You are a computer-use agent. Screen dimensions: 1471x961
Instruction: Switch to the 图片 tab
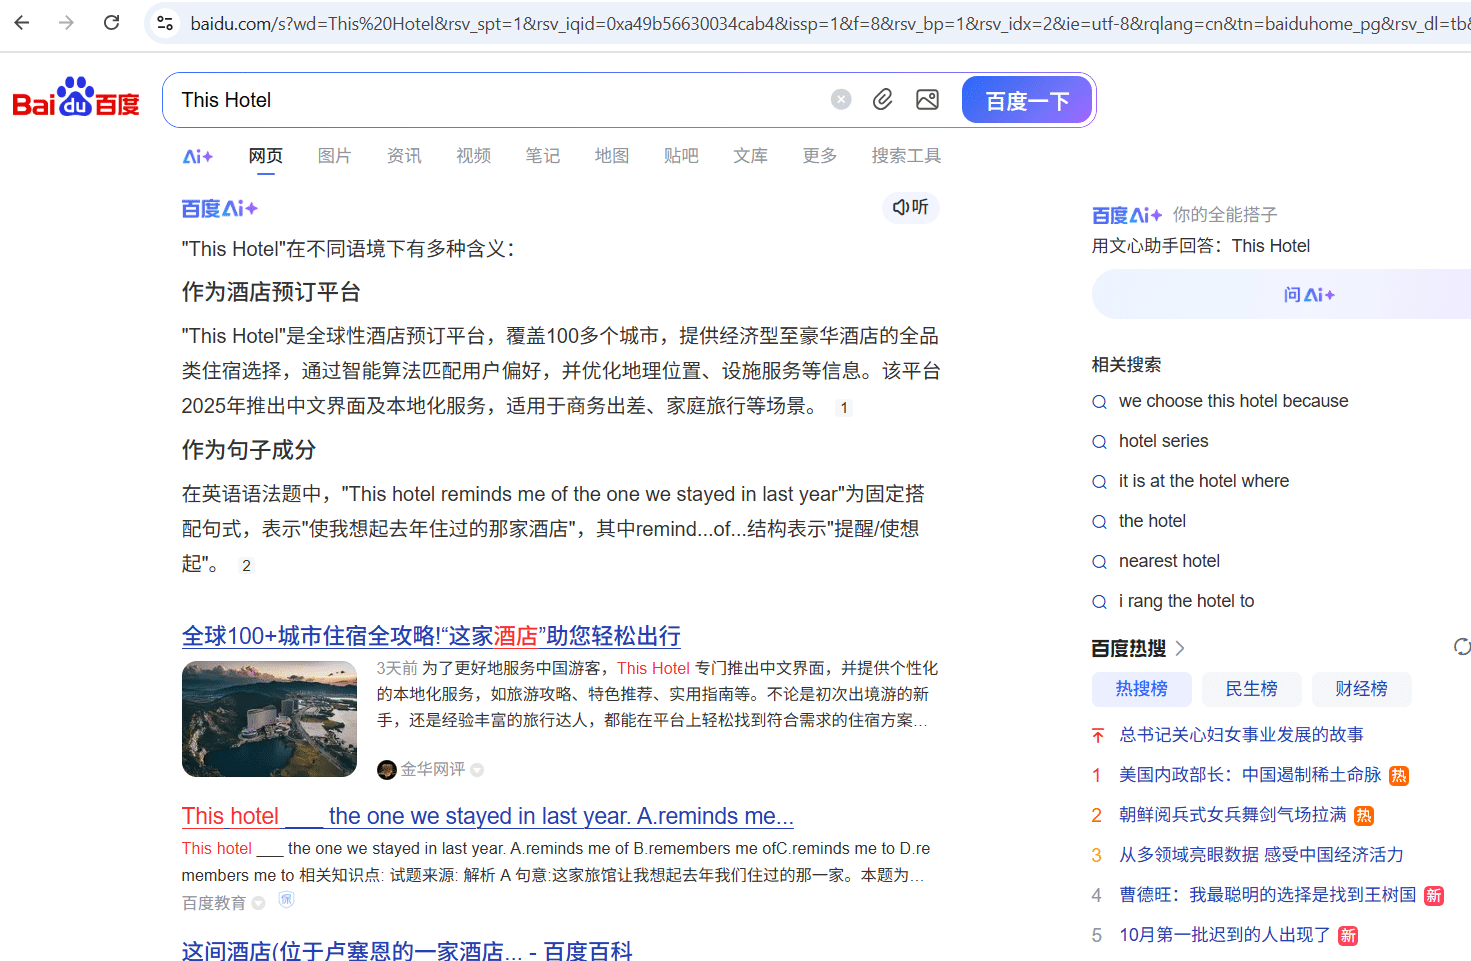(x=334, y=156)
